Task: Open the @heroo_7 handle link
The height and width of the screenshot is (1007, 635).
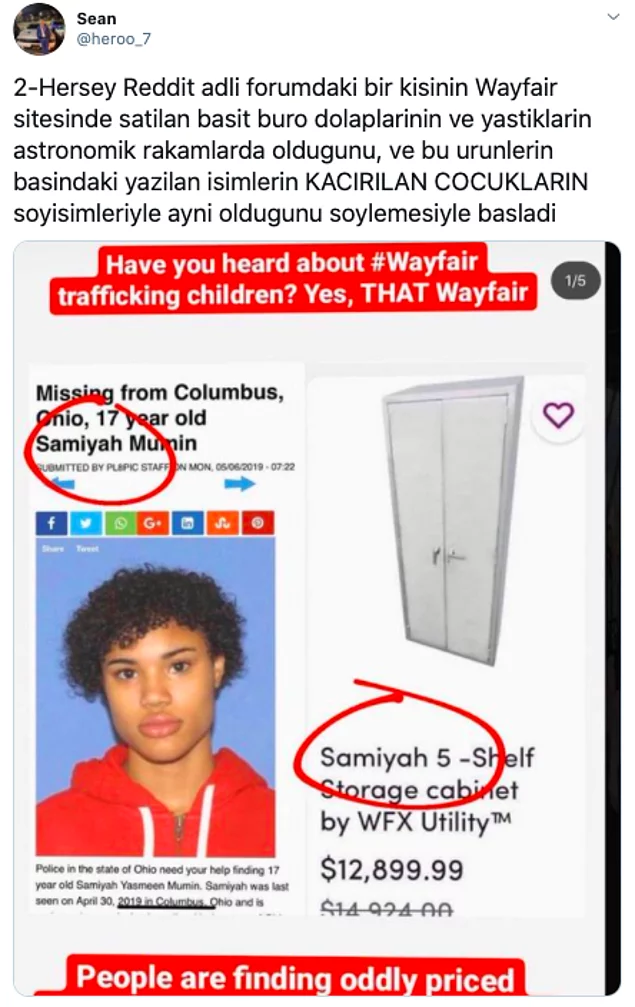Action: (x=114, y=39)
